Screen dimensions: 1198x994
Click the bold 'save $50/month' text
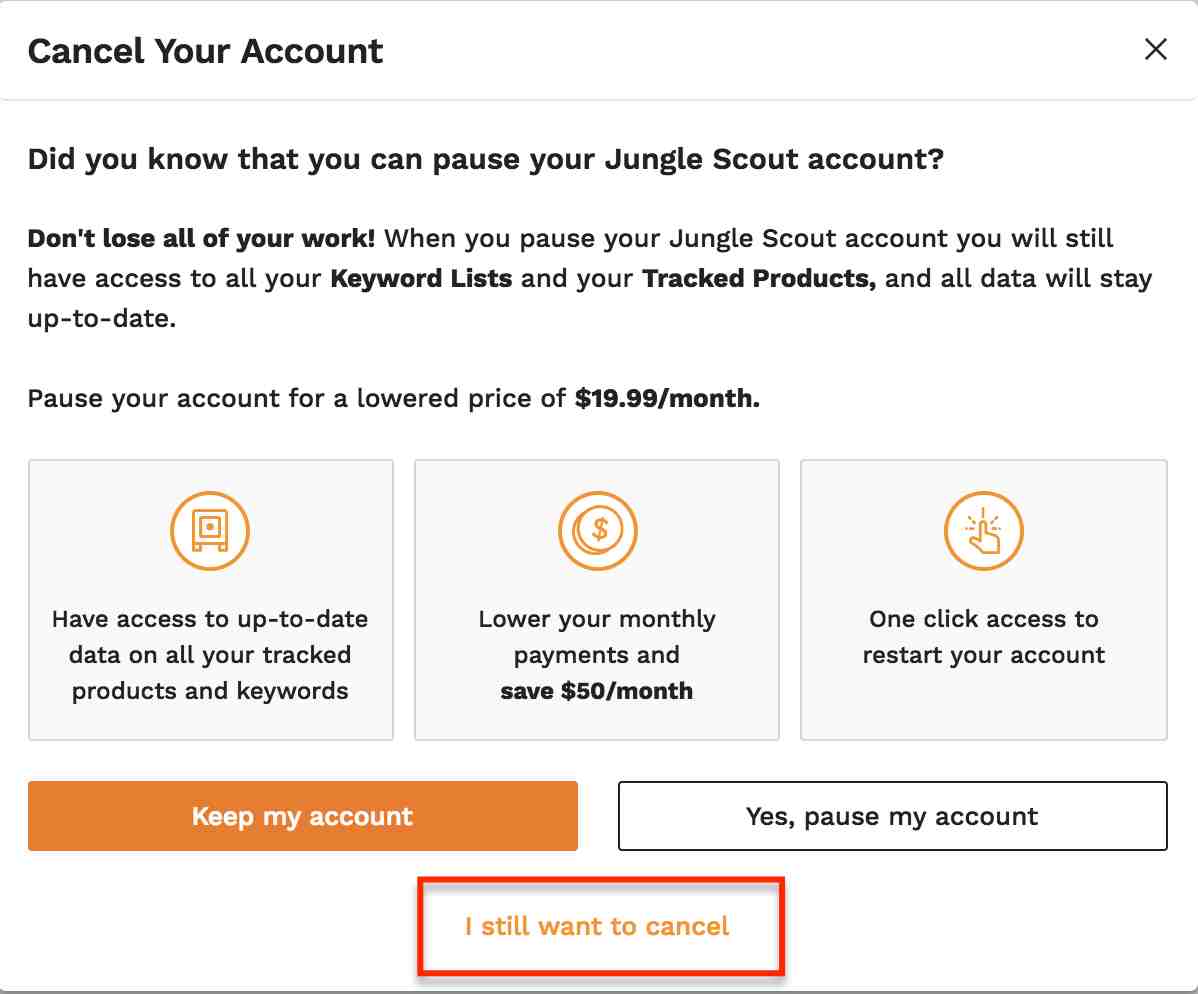point(597,691)
